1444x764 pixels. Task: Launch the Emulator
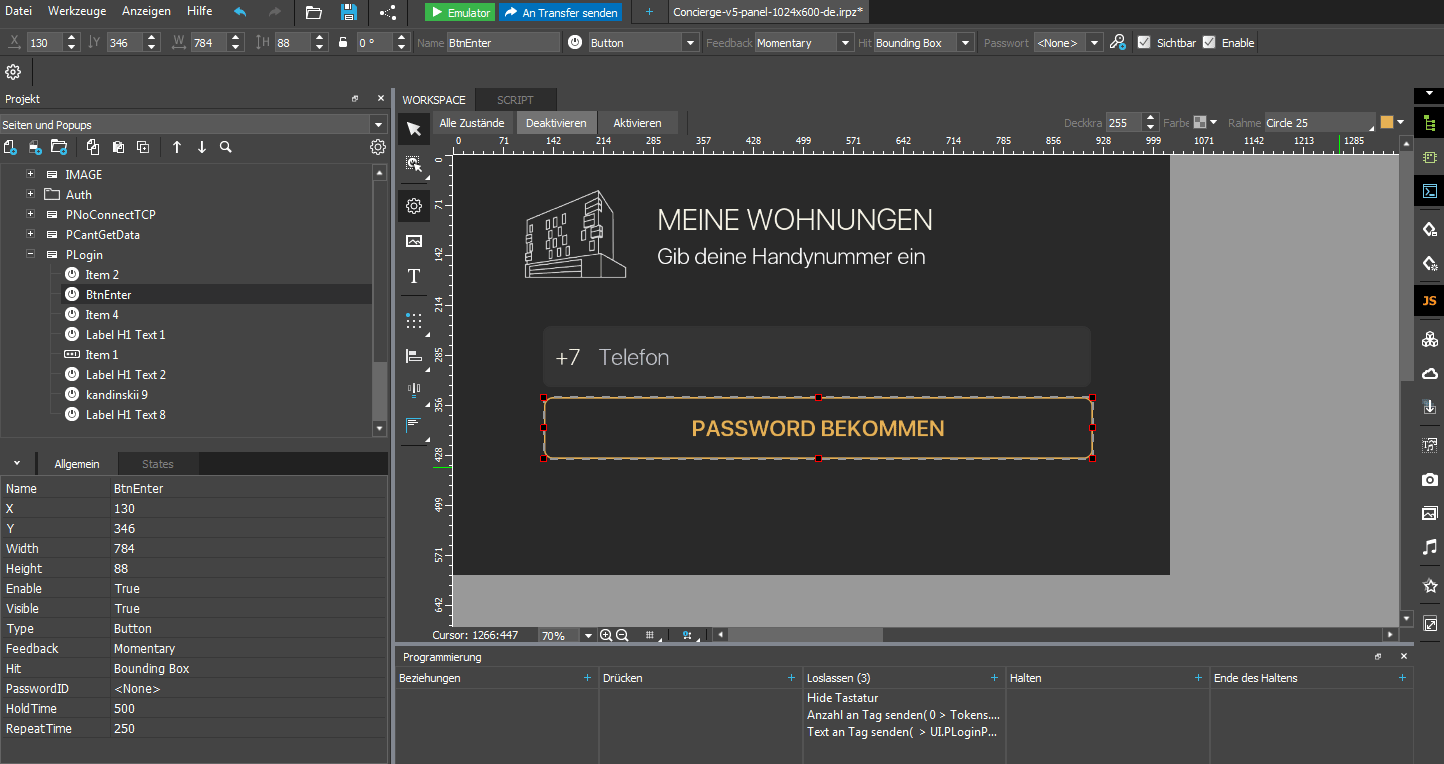(459, 12)
